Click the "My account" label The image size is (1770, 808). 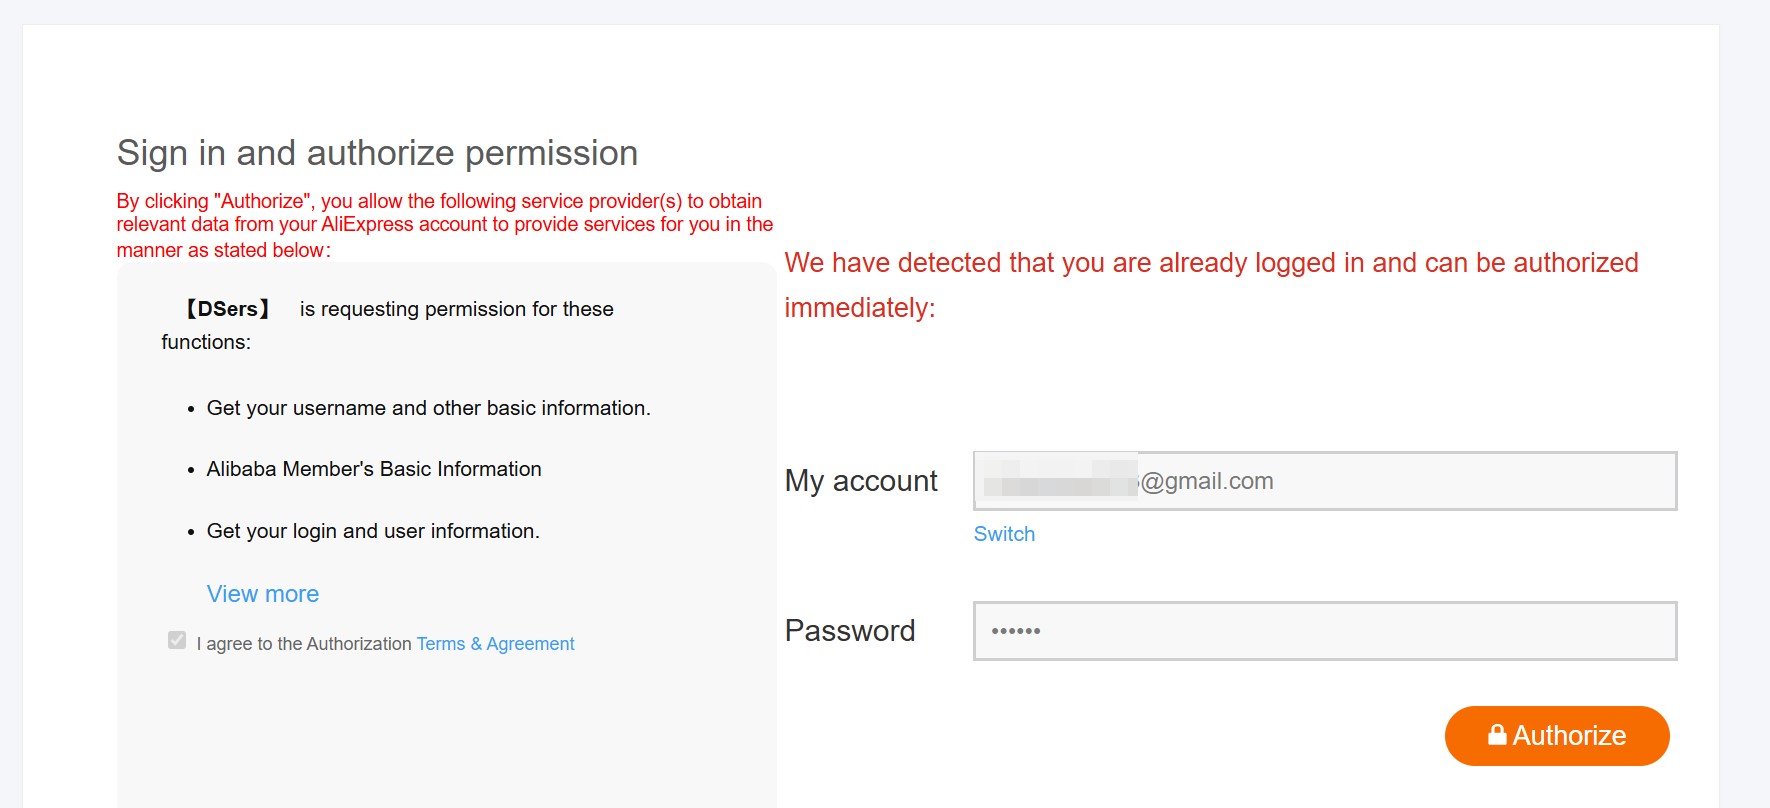coord(861,481)
